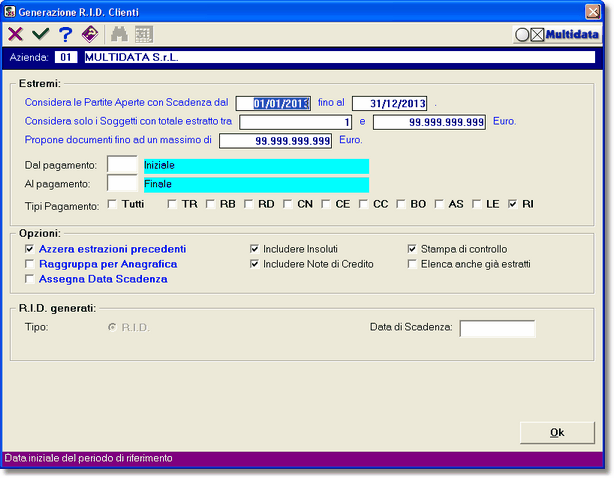This screenshot has width=614, height=478.
Task: Click the minimum total field showing 1
Action: point(296,122)
